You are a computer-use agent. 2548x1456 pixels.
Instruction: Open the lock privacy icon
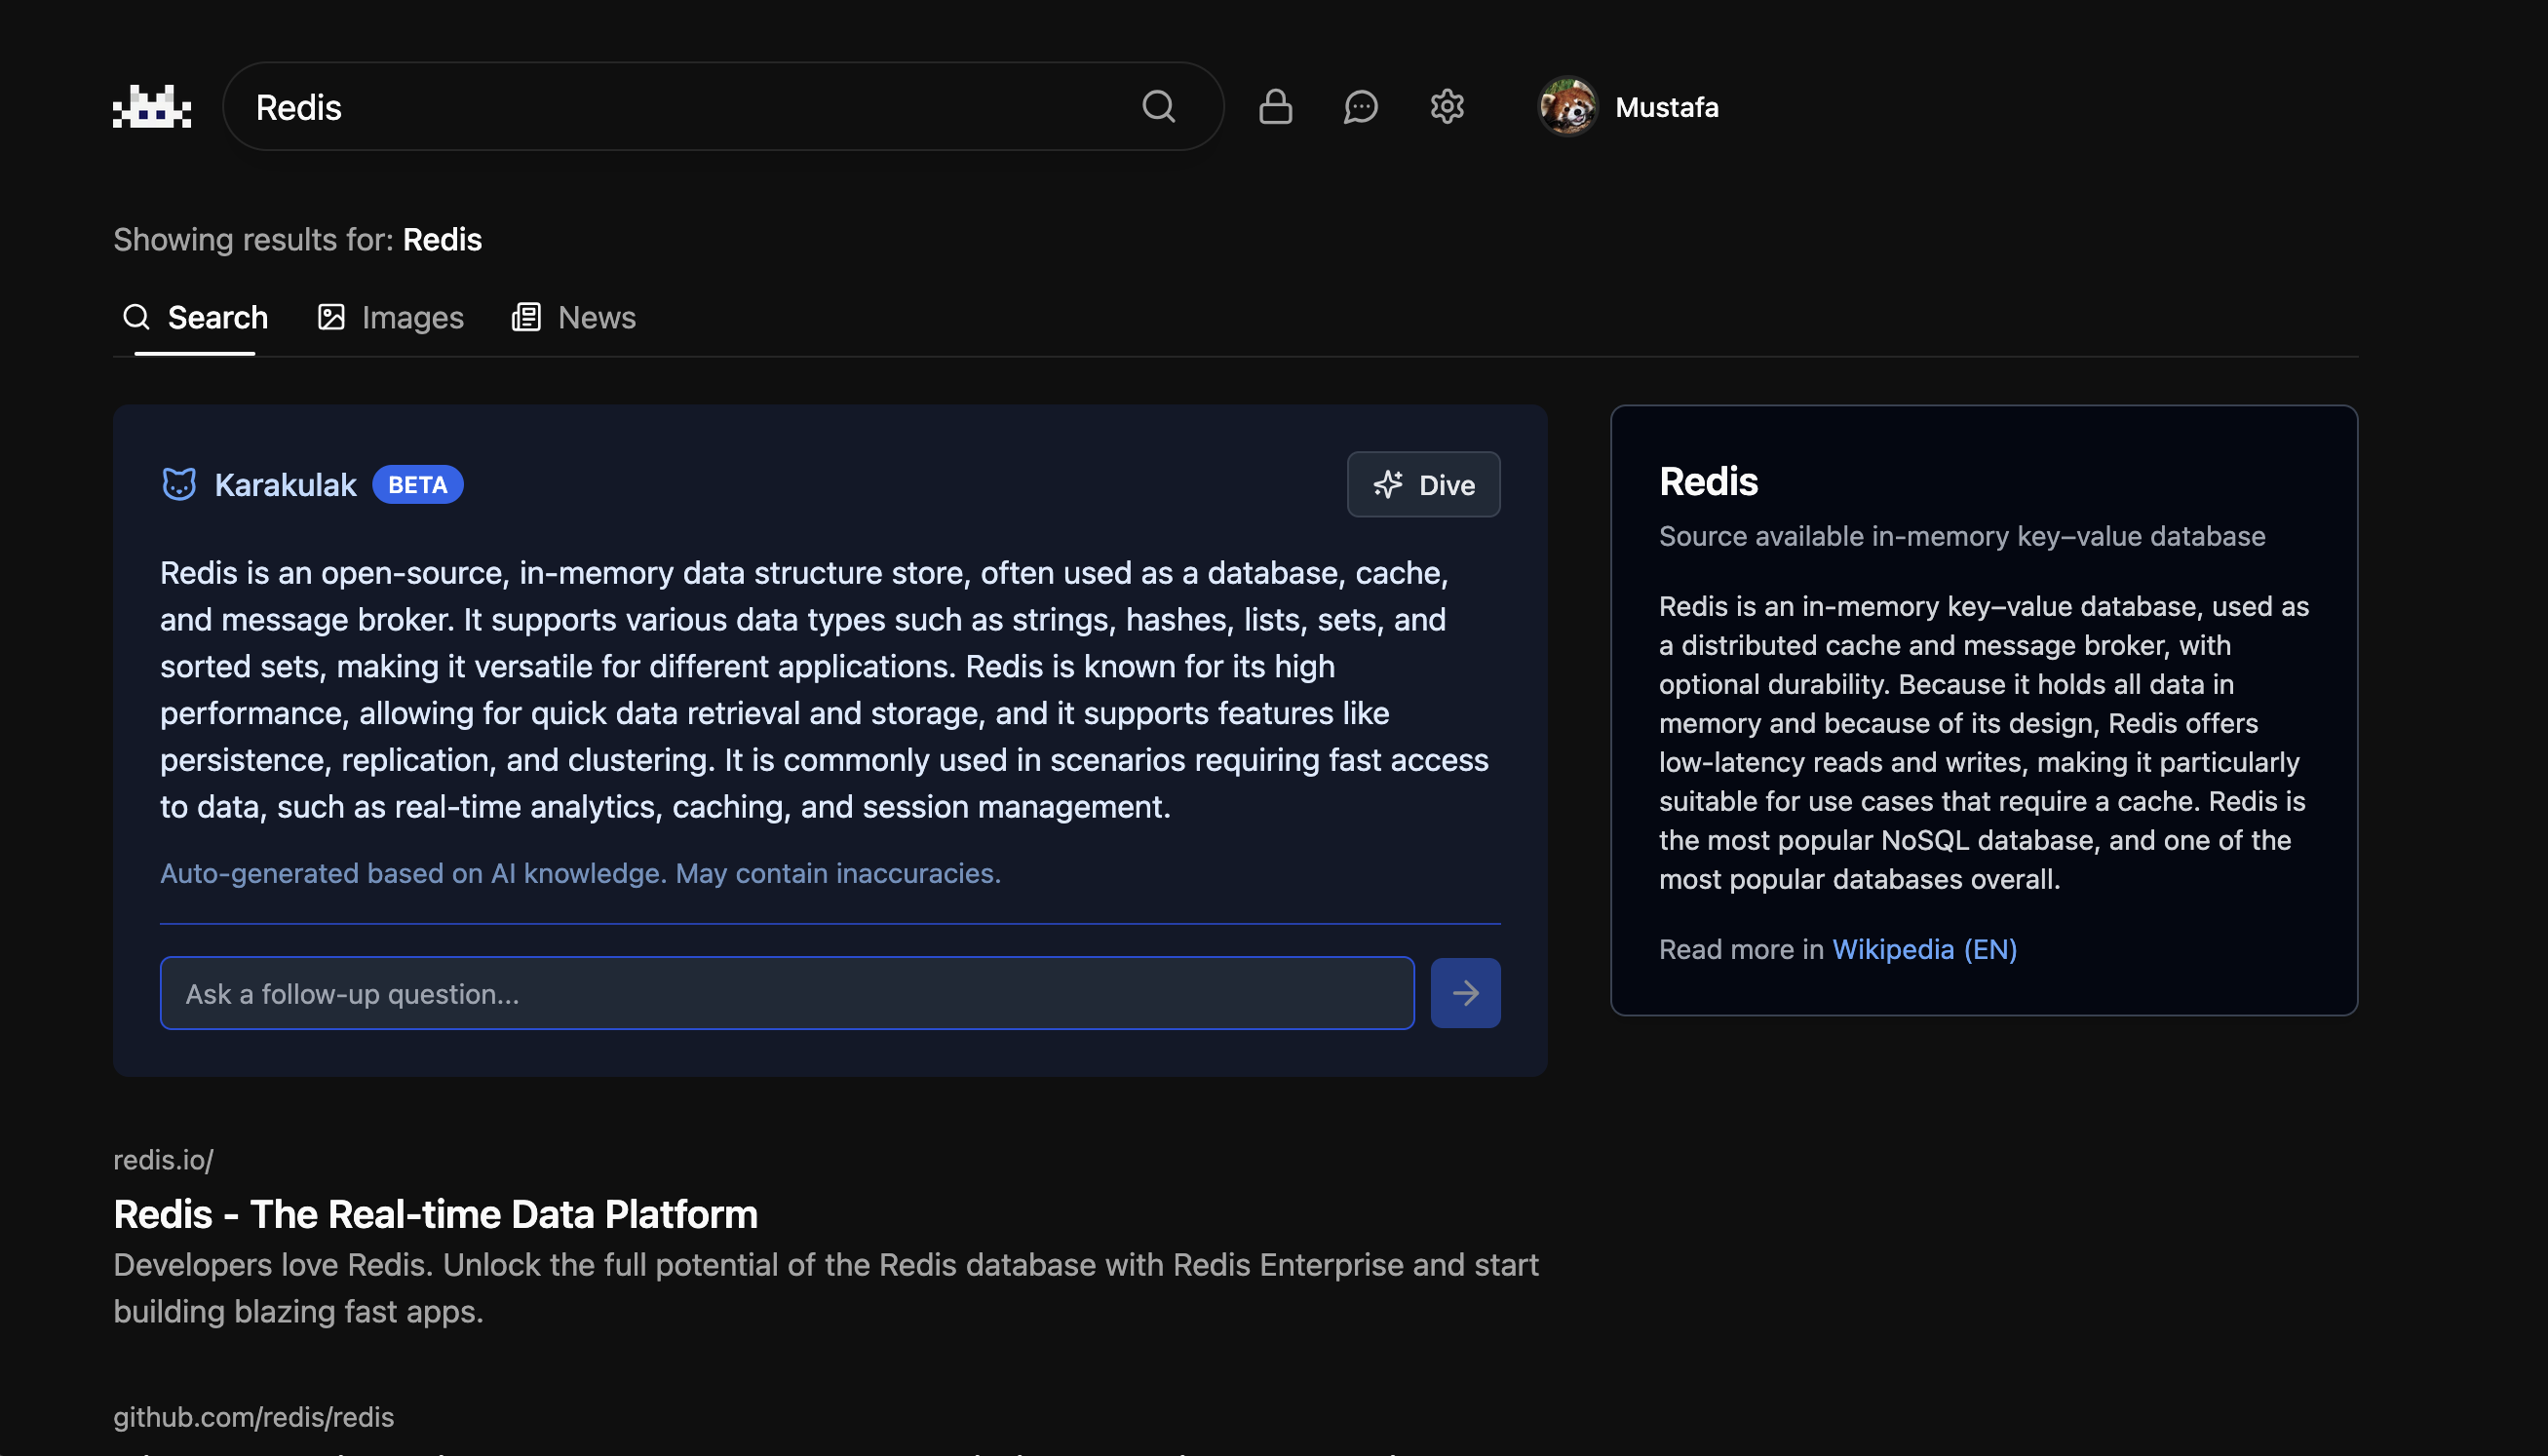[x=1275, y=106]
